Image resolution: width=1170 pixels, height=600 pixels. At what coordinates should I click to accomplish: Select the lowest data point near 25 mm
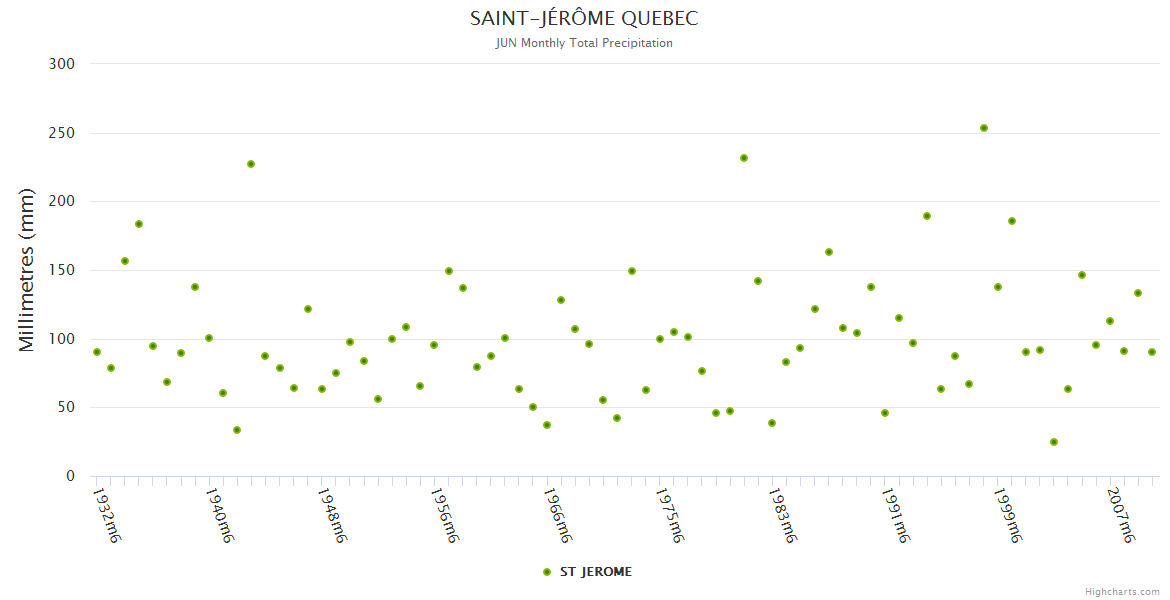[1054, 442]
